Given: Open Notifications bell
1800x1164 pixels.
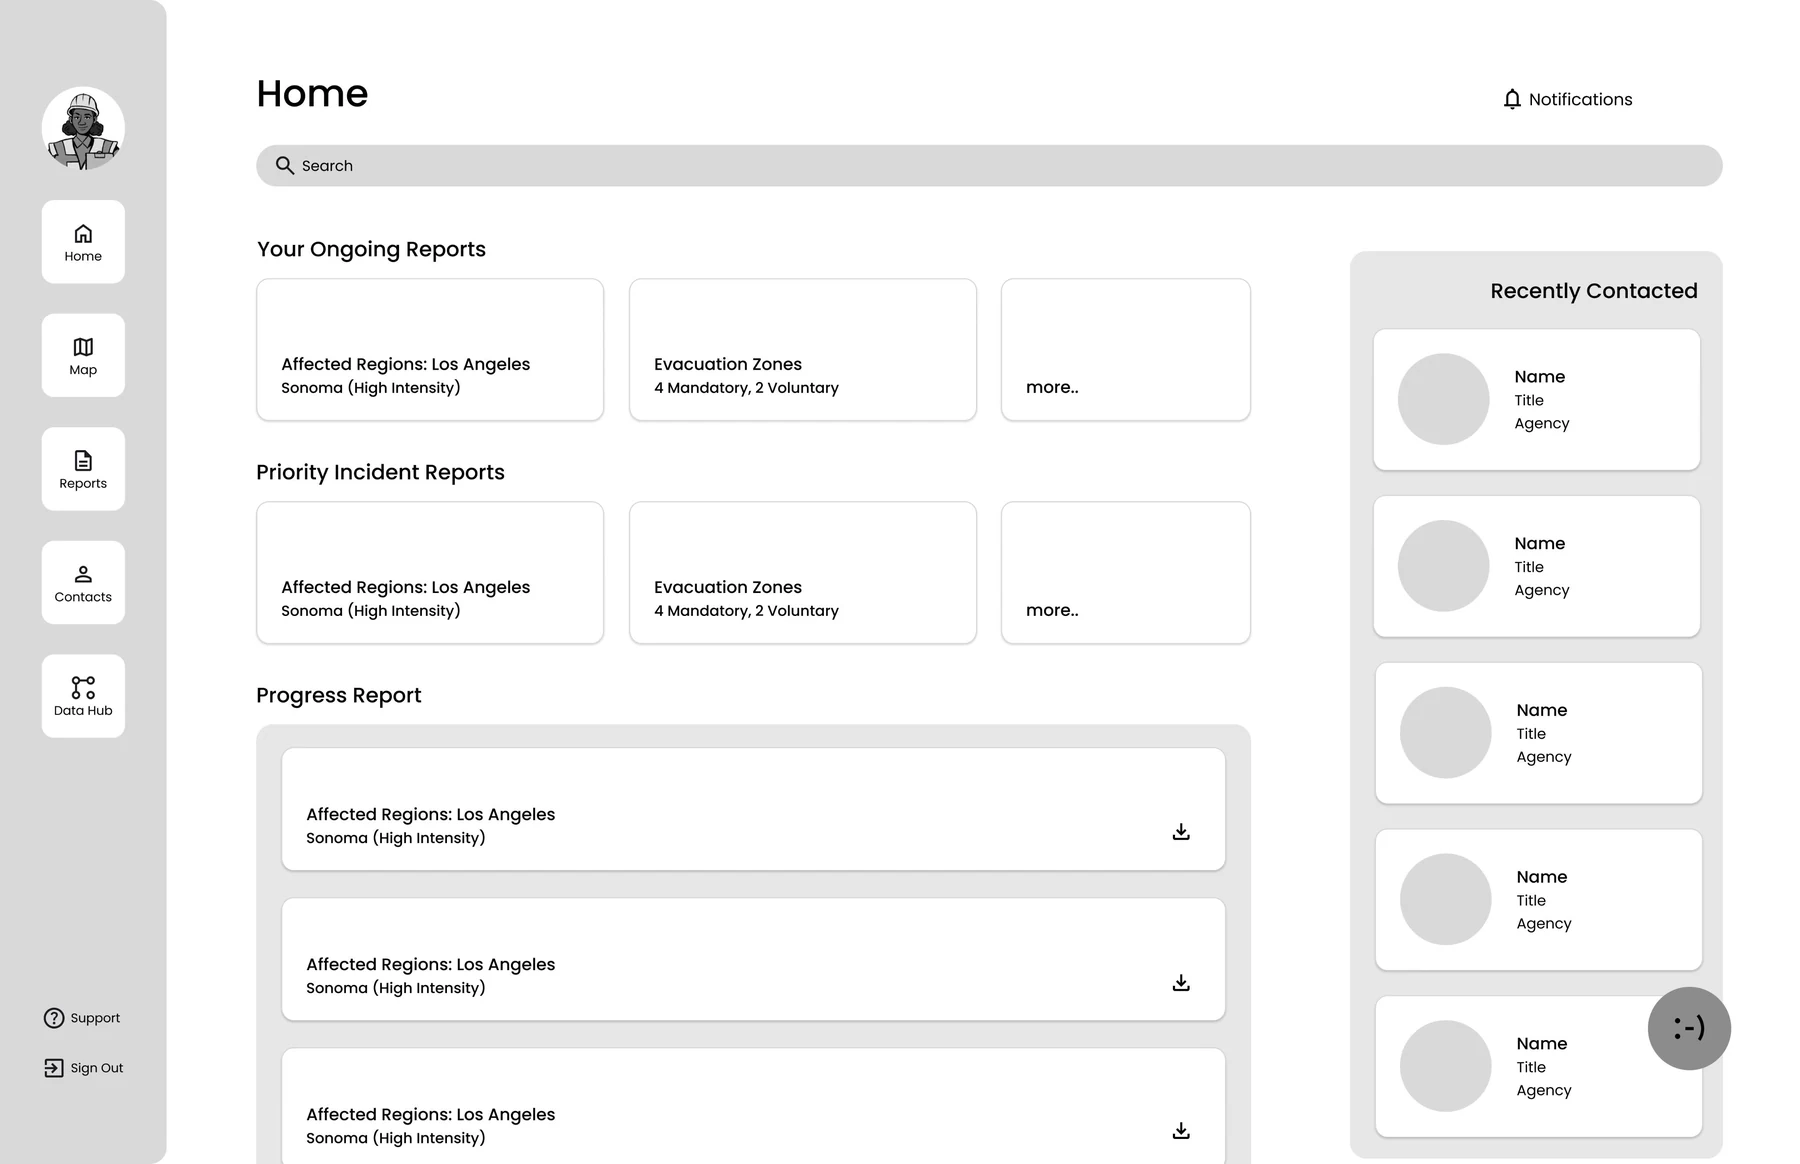Looking at the screenshot, I should pos(1567,99).
